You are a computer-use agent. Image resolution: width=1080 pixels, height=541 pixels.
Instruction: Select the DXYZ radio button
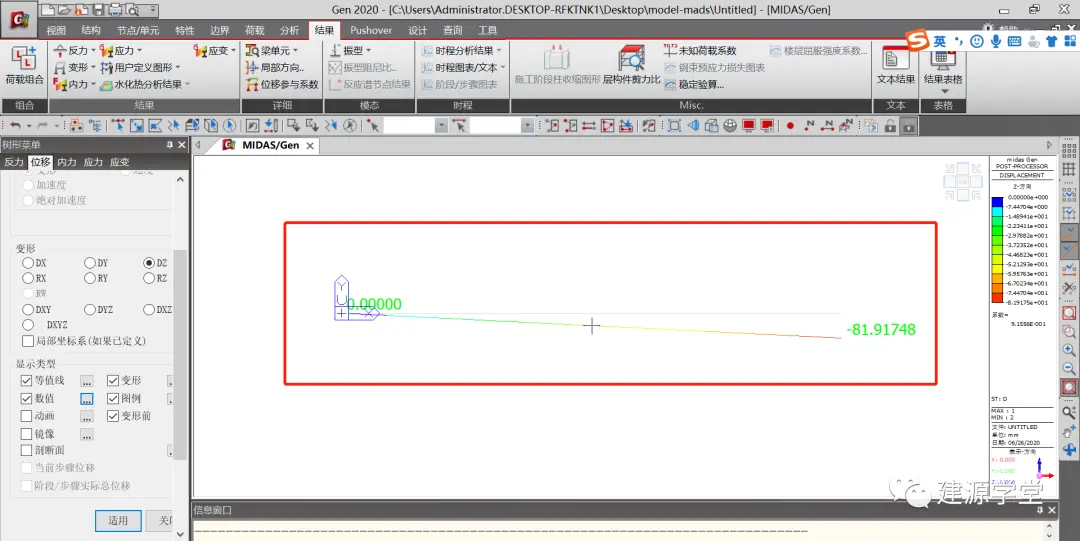click(28, 325)
